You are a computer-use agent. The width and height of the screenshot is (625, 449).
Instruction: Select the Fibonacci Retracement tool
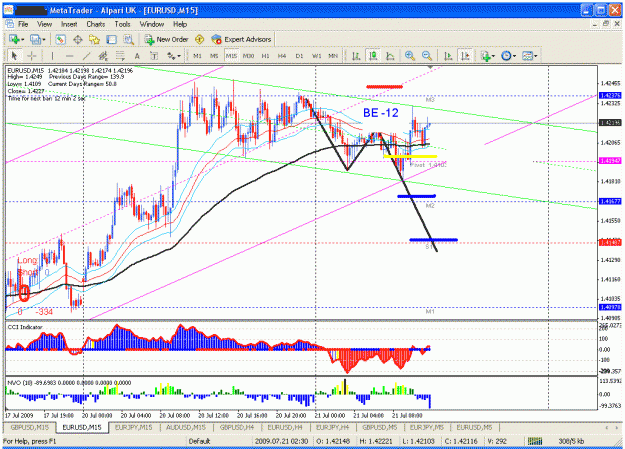point(120,56)
